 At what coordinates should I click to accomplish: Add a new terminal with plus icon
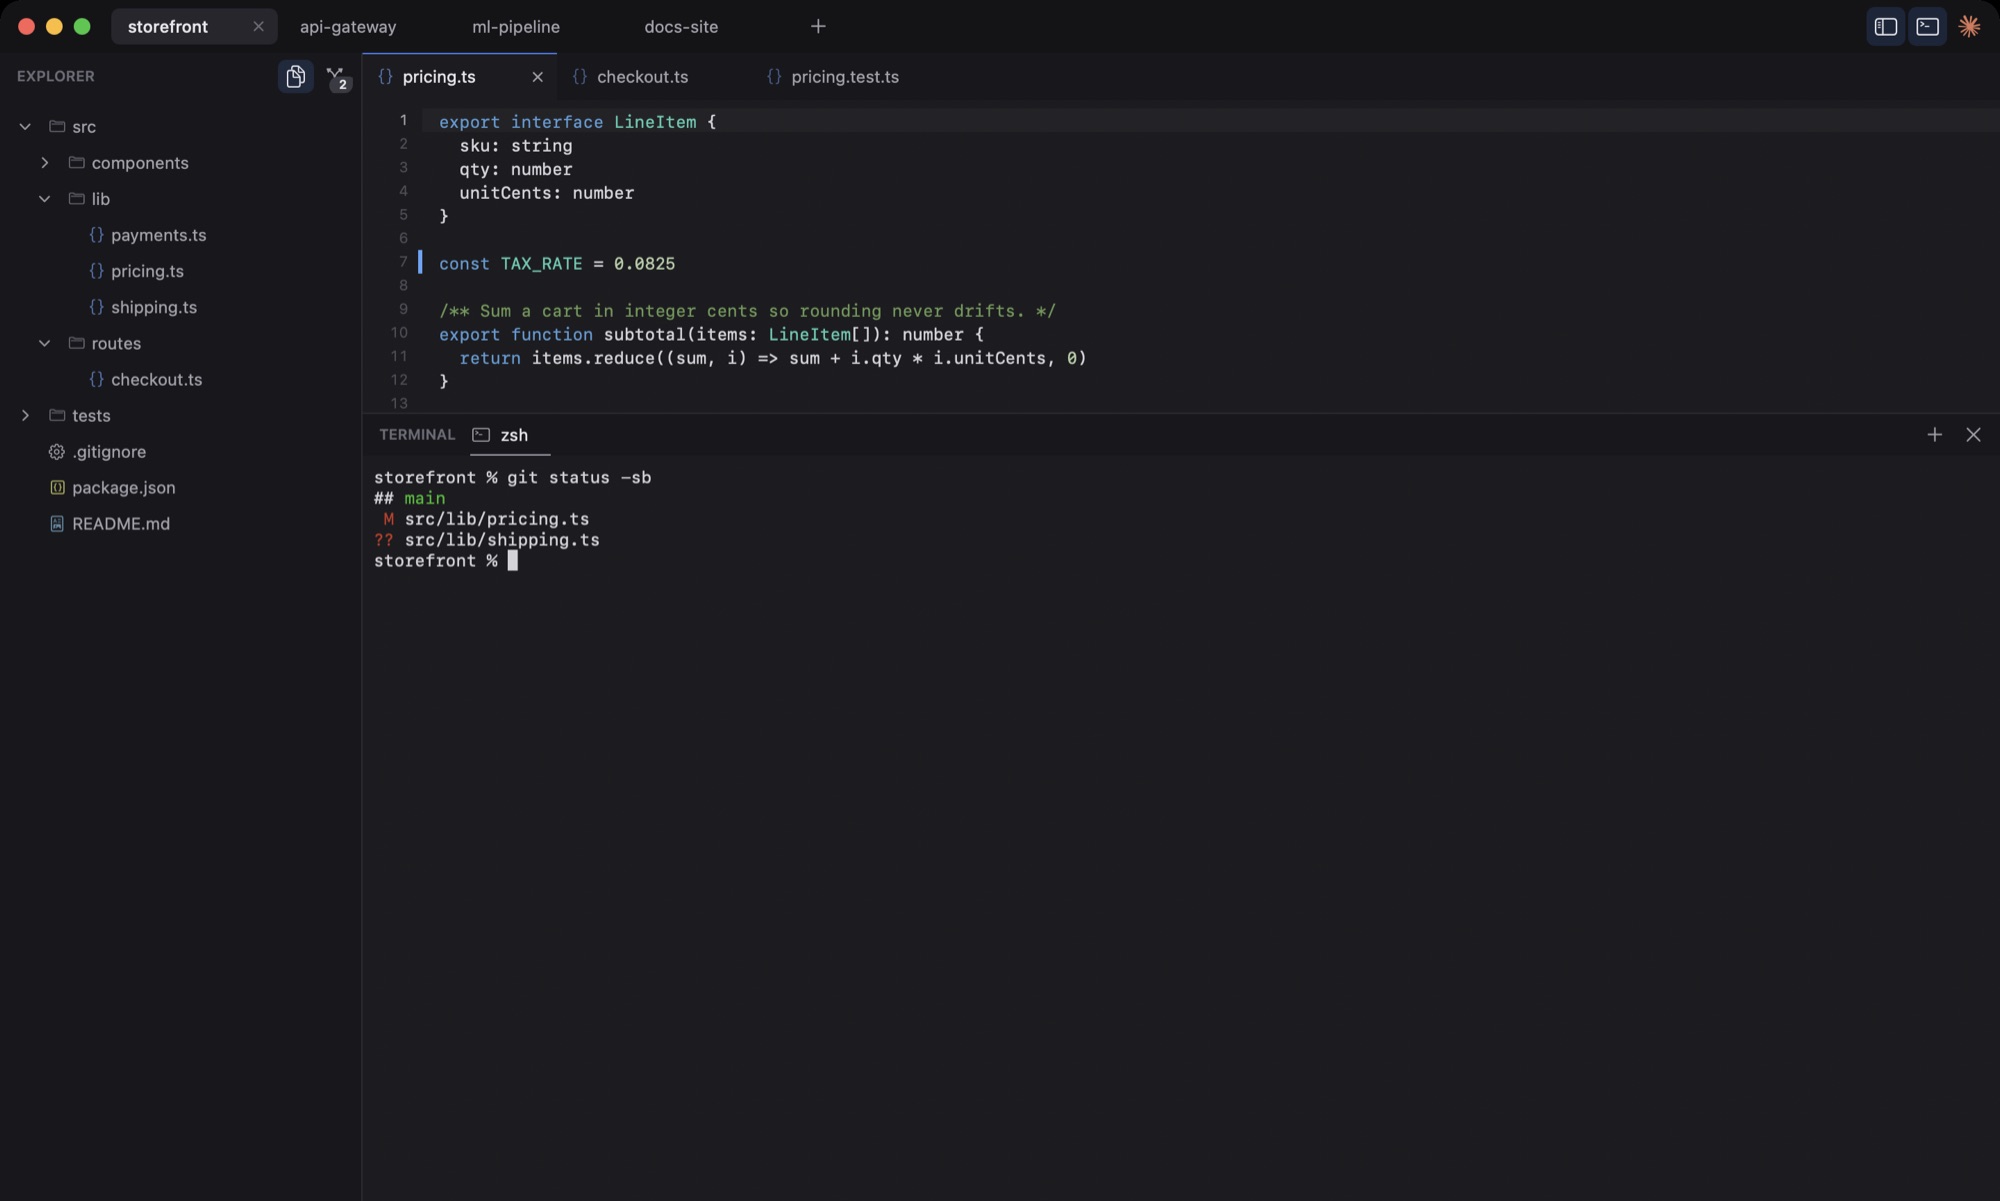pyautogui.click(x=1934, y=435)
